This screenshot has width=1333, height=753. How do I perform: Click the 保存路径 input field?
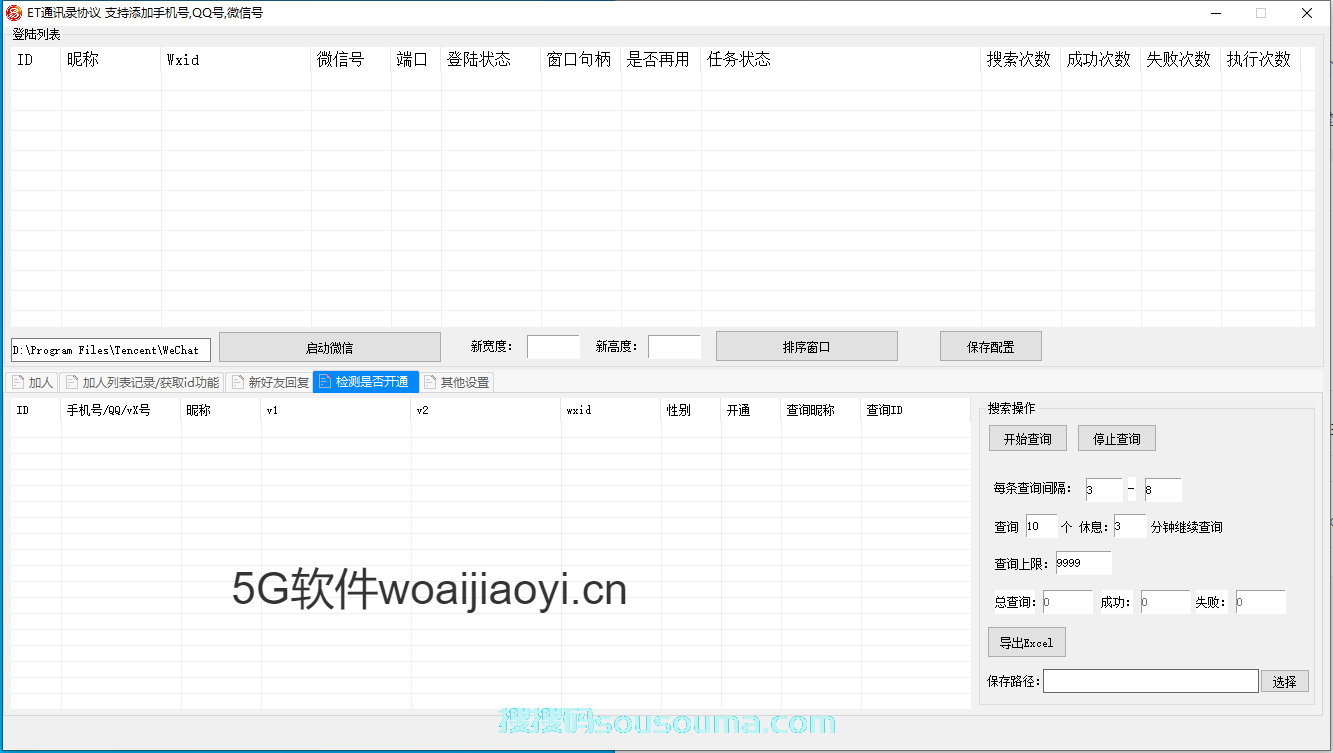1150,681
